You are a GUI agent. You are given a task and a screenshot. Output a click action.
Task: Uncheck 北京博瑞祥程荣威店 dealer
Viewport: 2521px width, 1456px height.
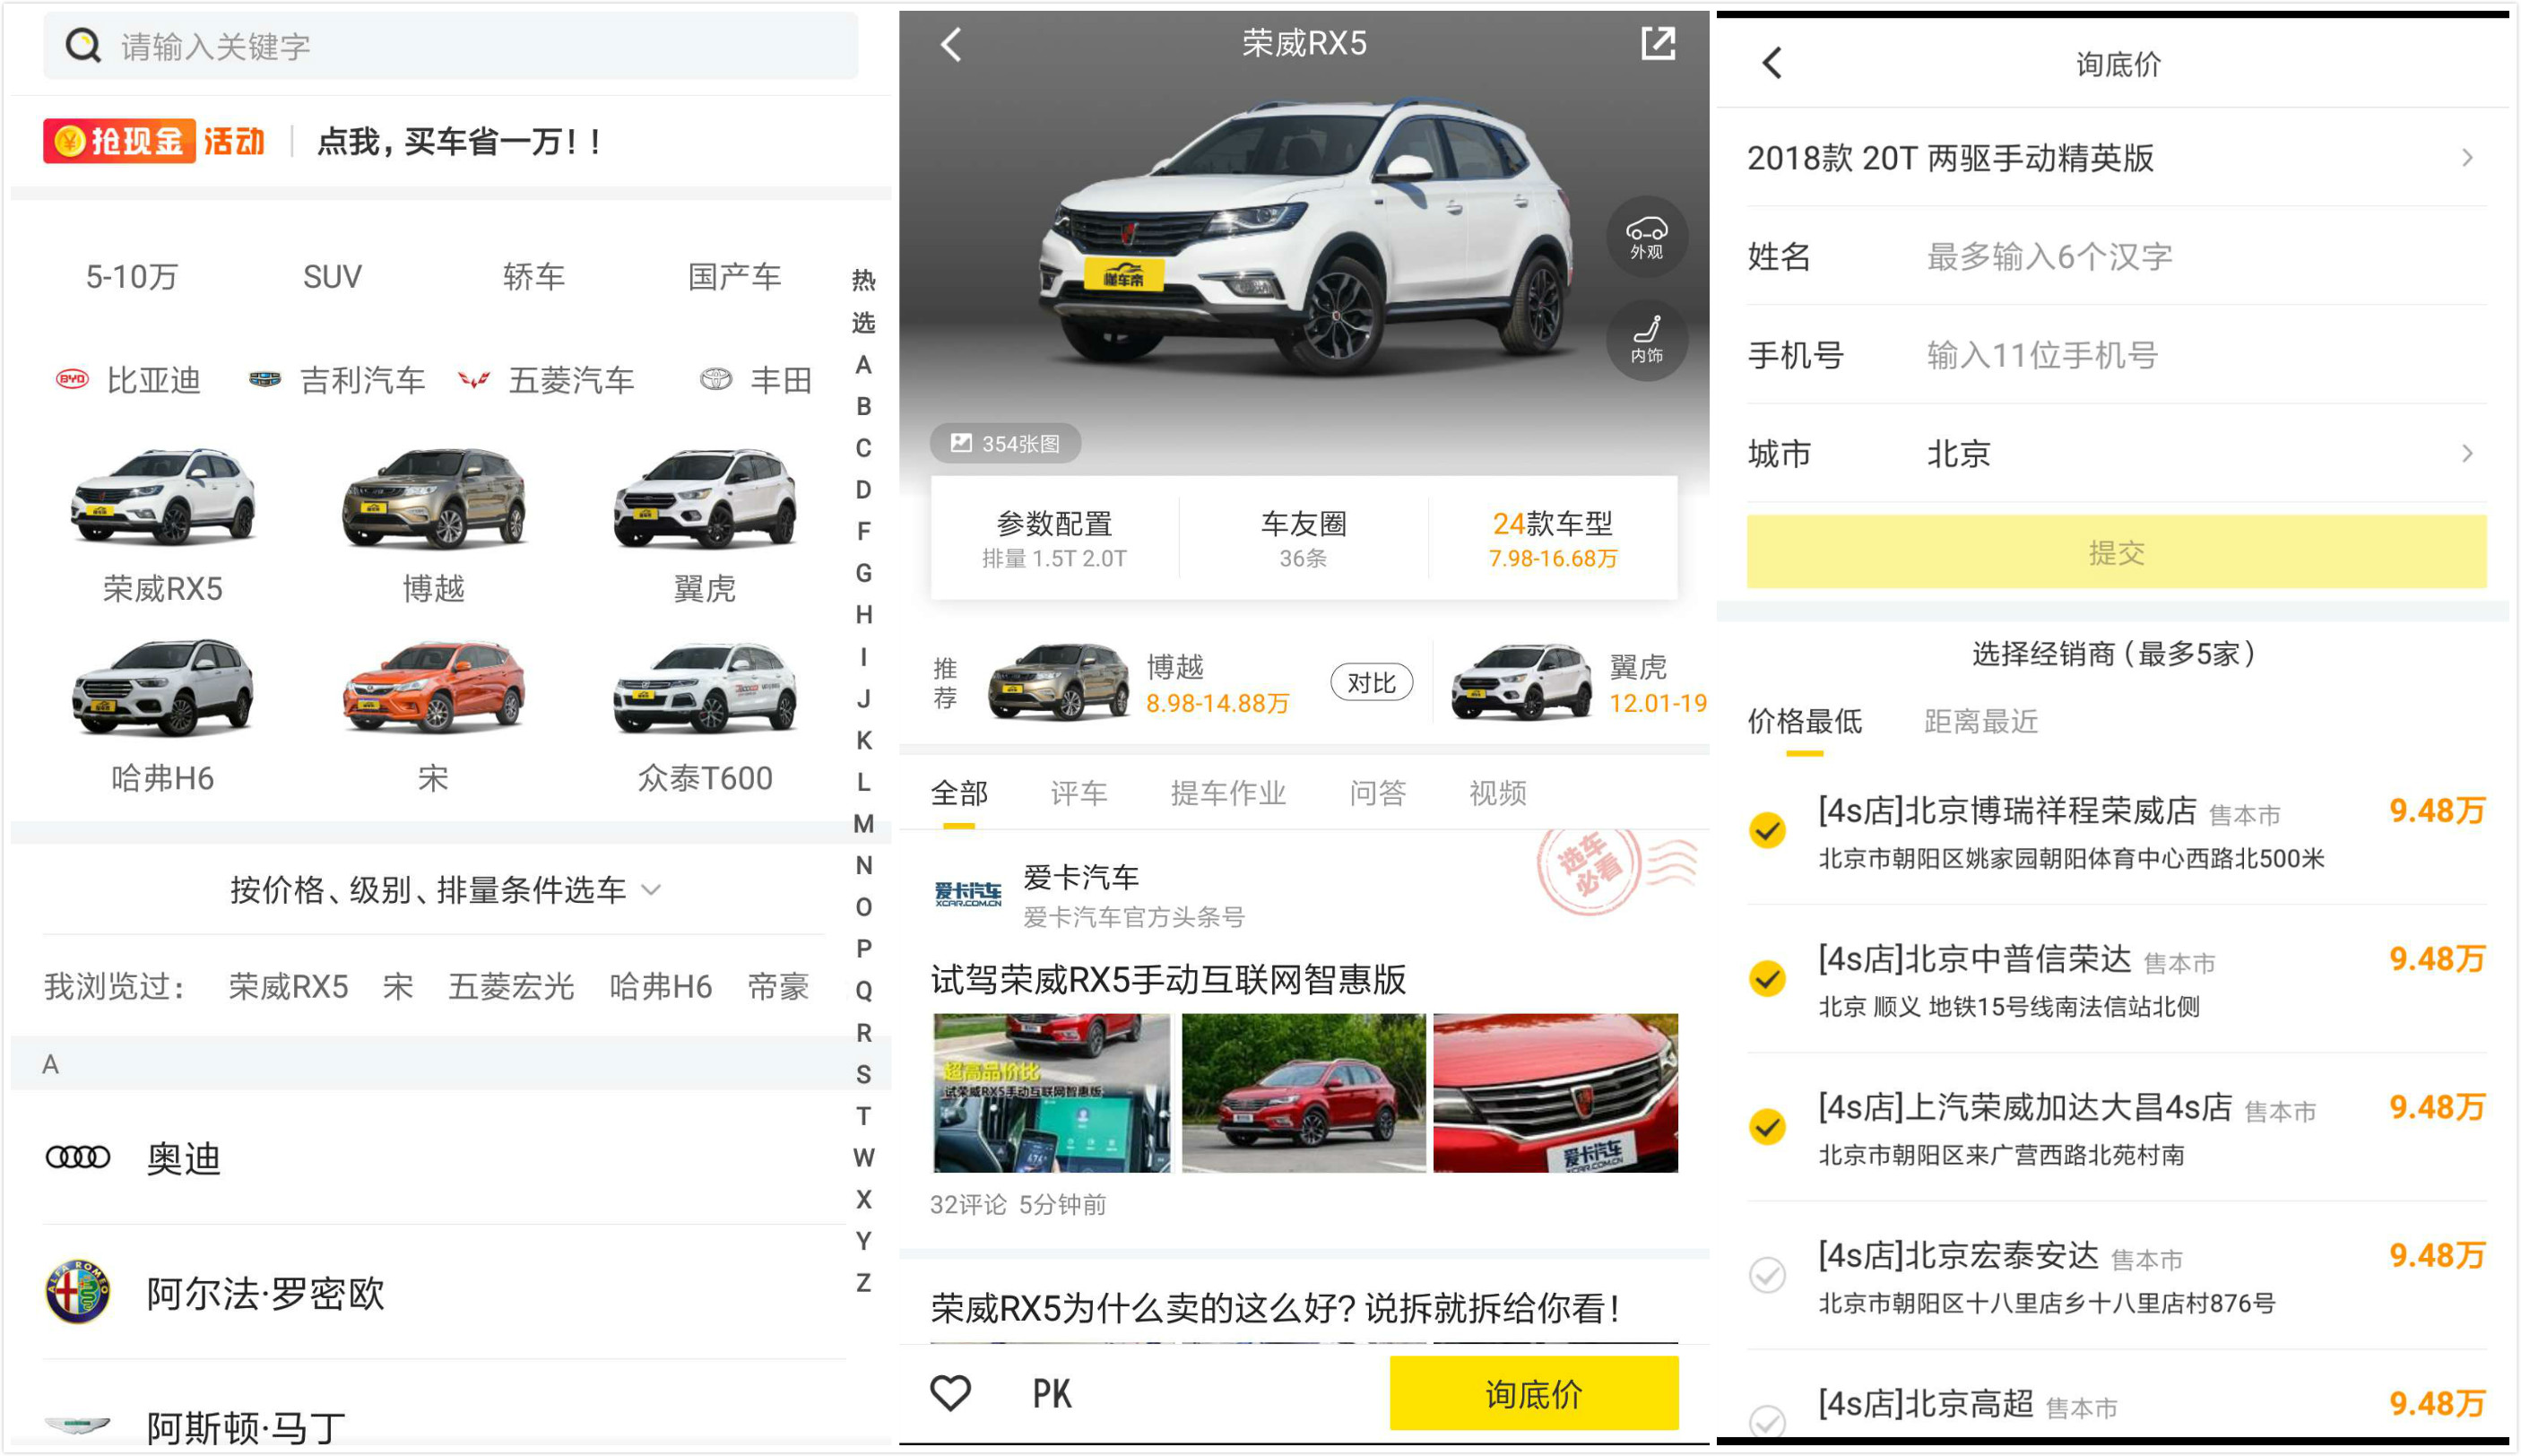1767,830
